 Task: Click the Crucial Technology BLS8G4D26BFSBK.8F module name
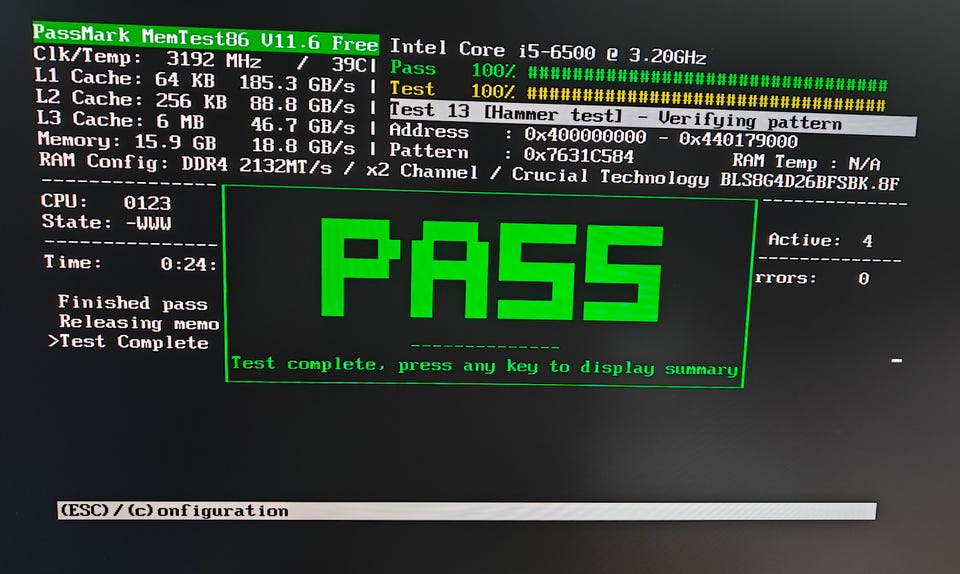[705, 178]
